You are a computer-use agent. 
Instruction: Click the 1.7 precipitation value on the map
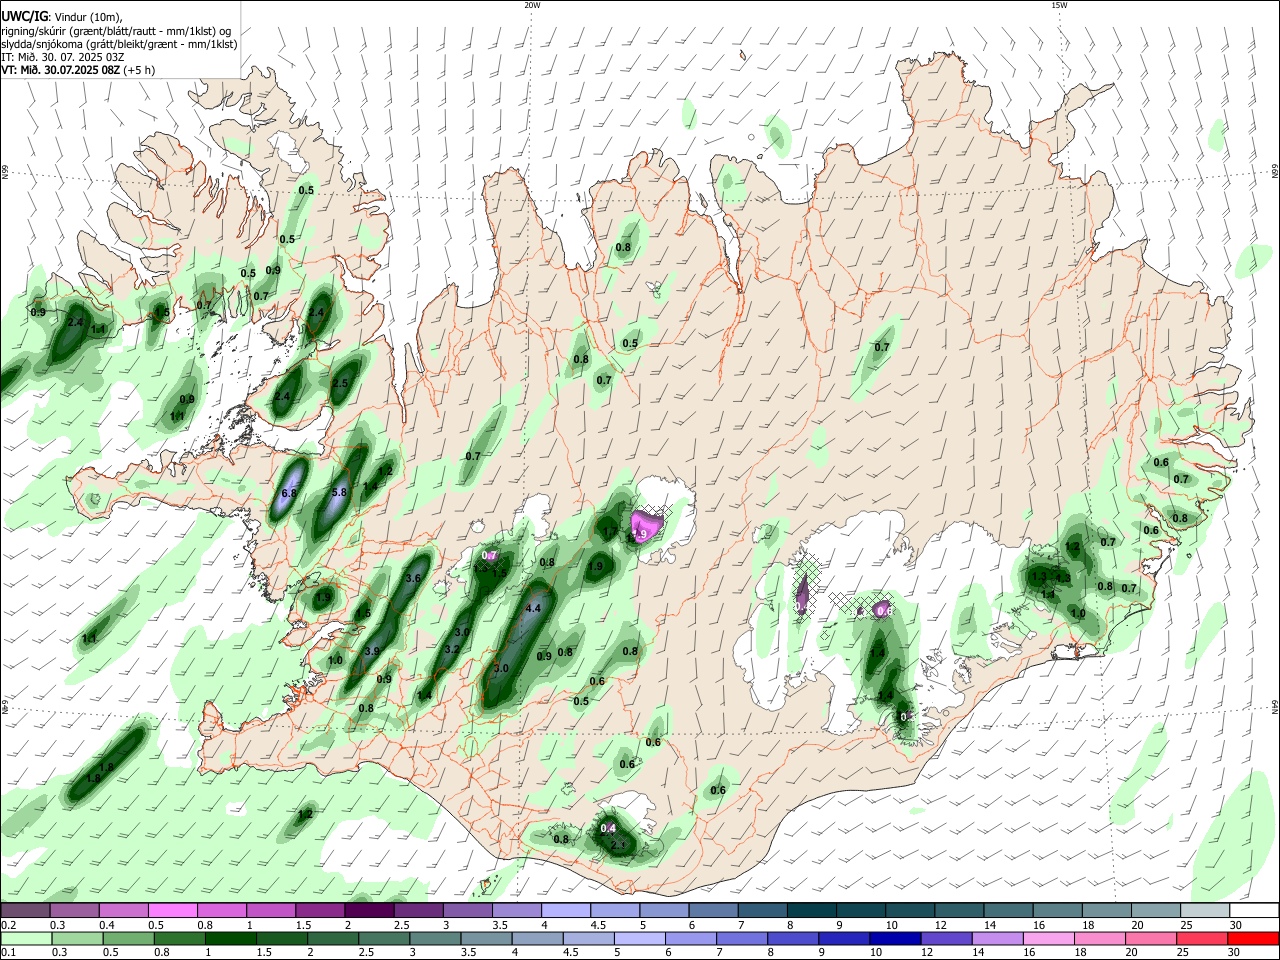tap(610, 532)
